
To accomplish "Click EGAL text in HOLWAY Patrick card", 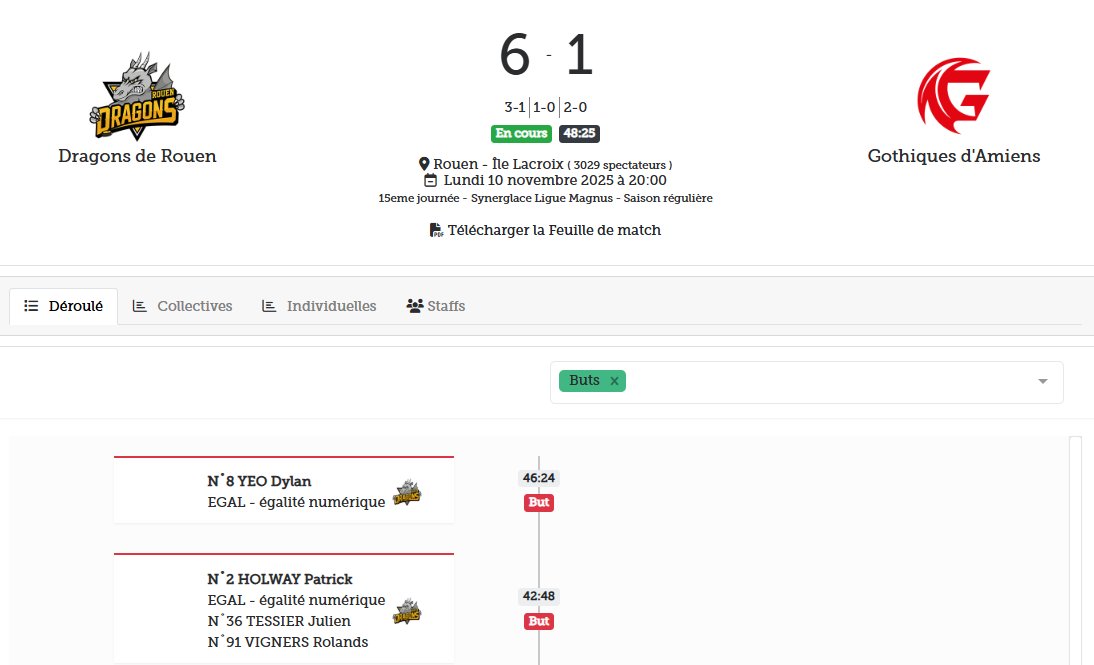I will point(296,599).
